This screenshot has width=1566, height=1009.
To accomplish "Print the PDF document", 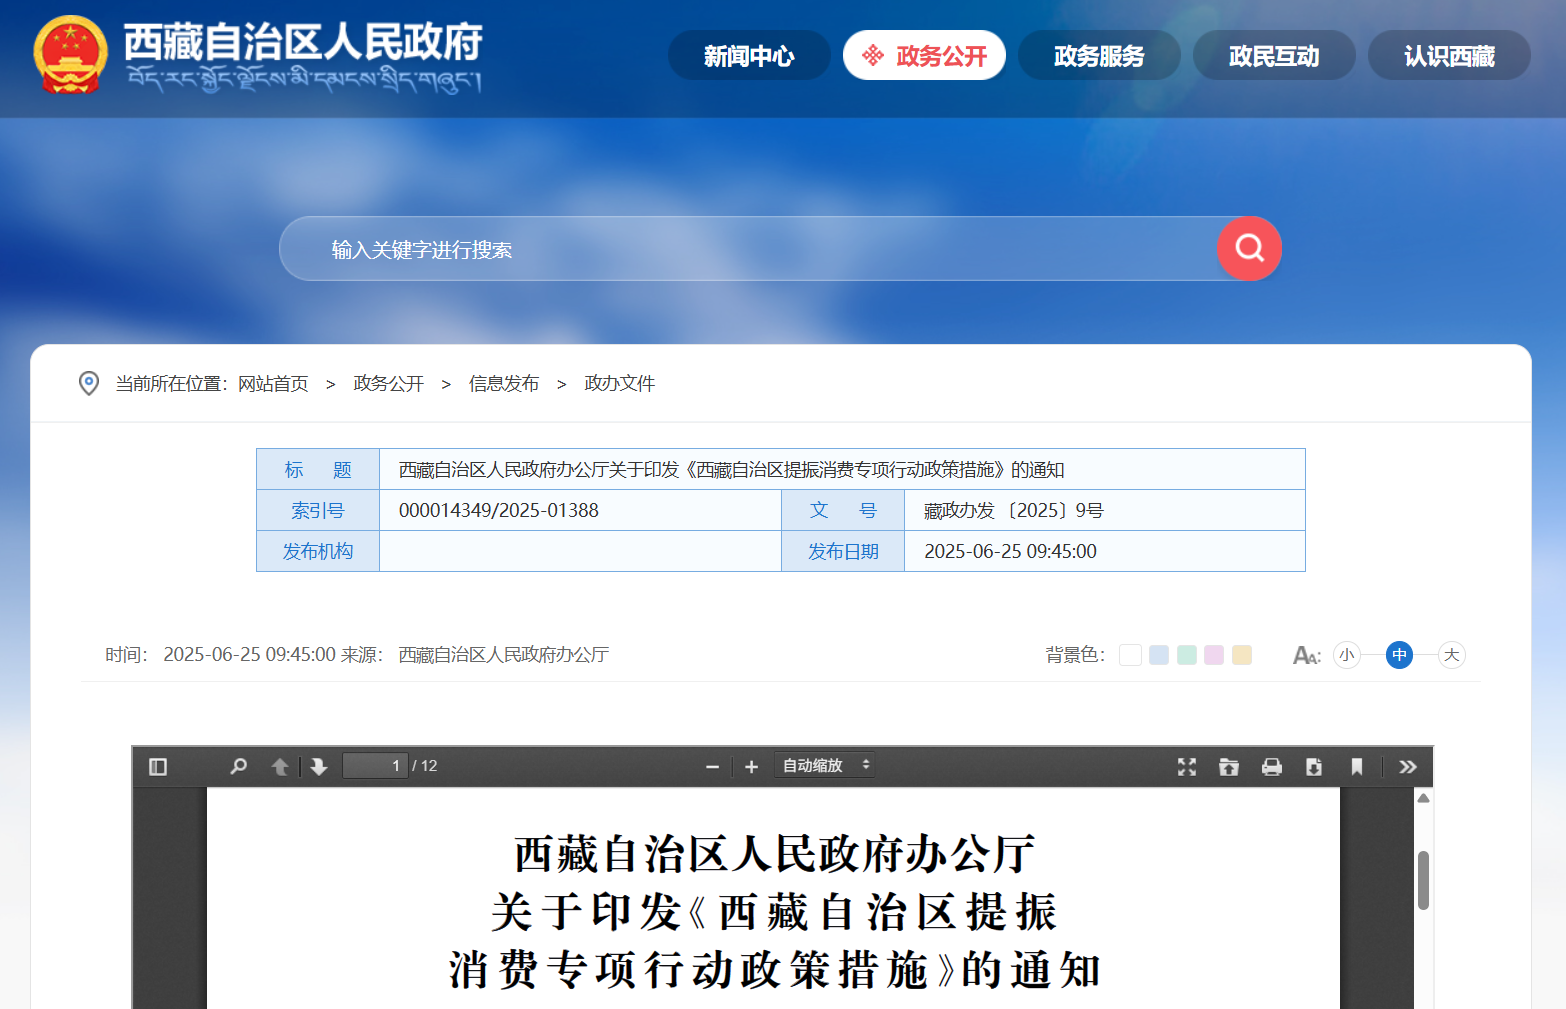I will point(1271,766).
